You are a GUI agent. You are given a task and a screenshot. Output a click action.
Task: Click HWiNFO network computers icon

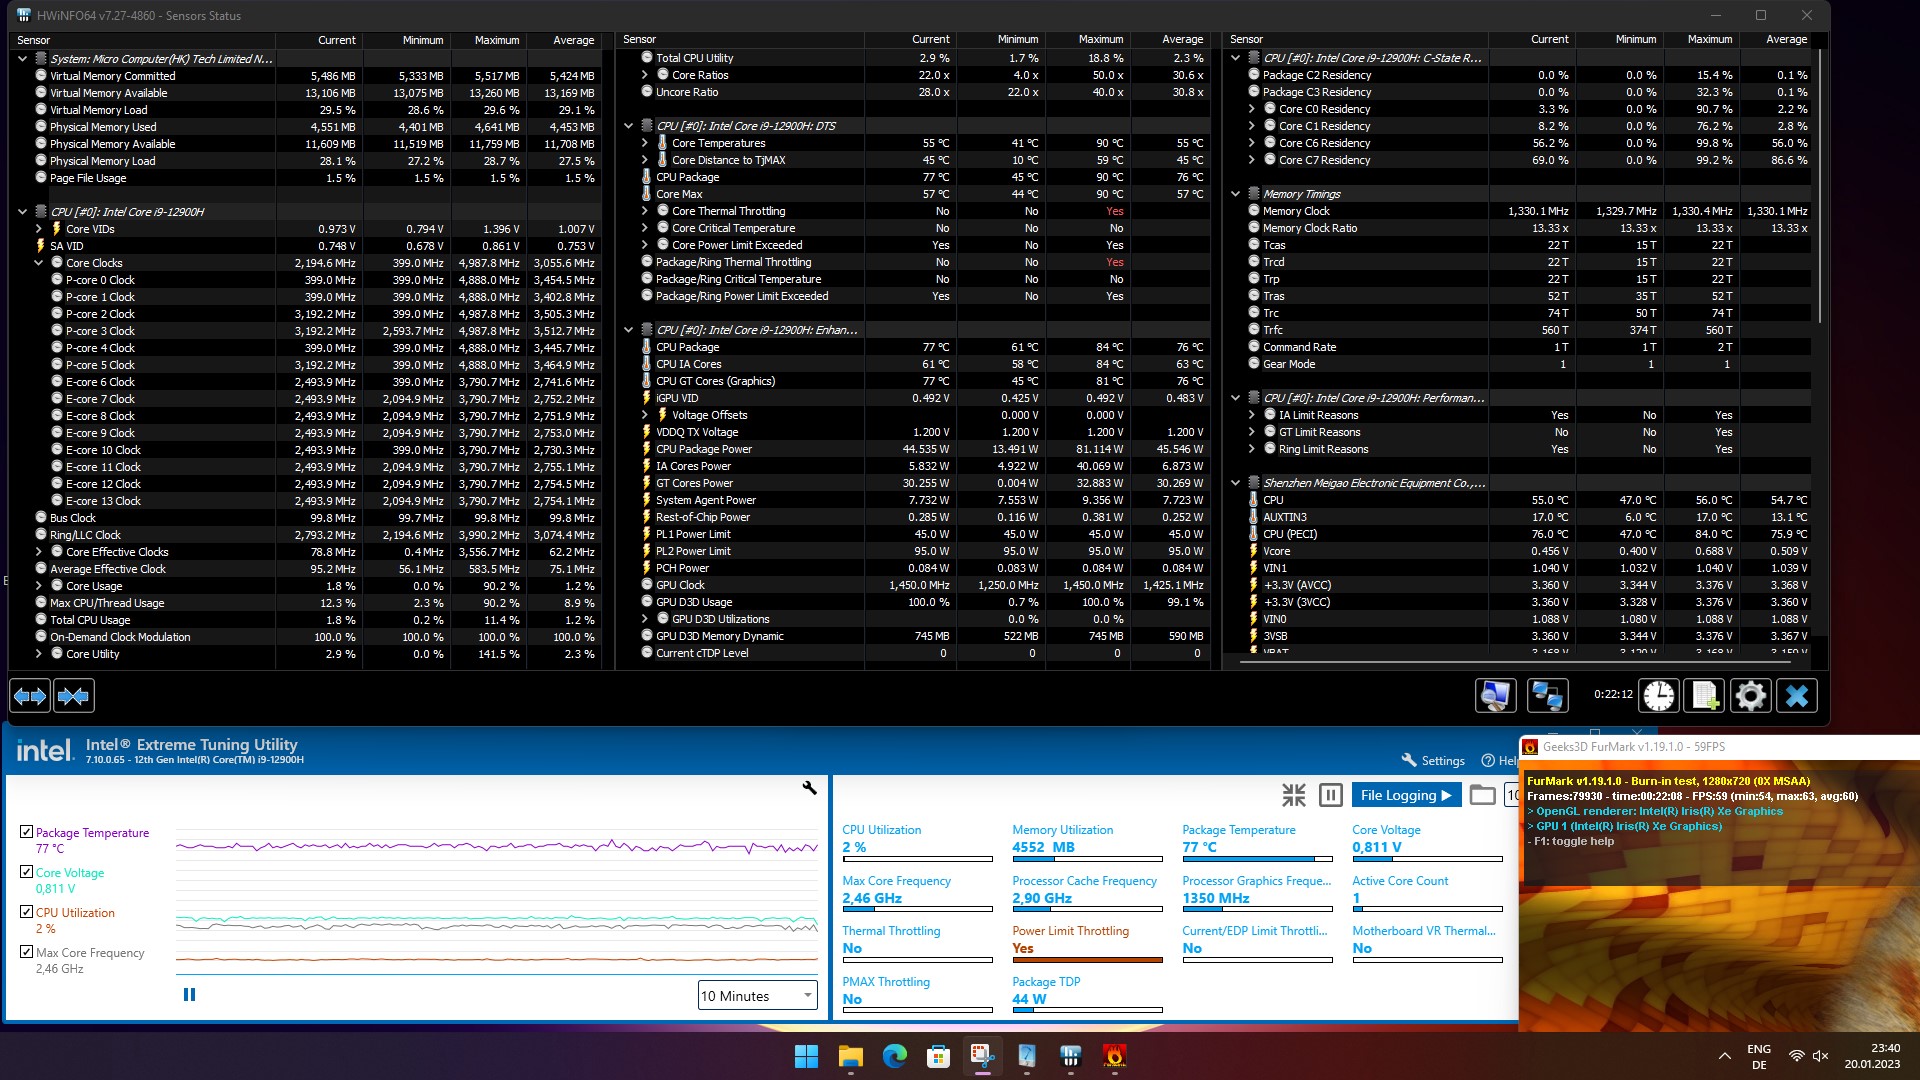1547,696
